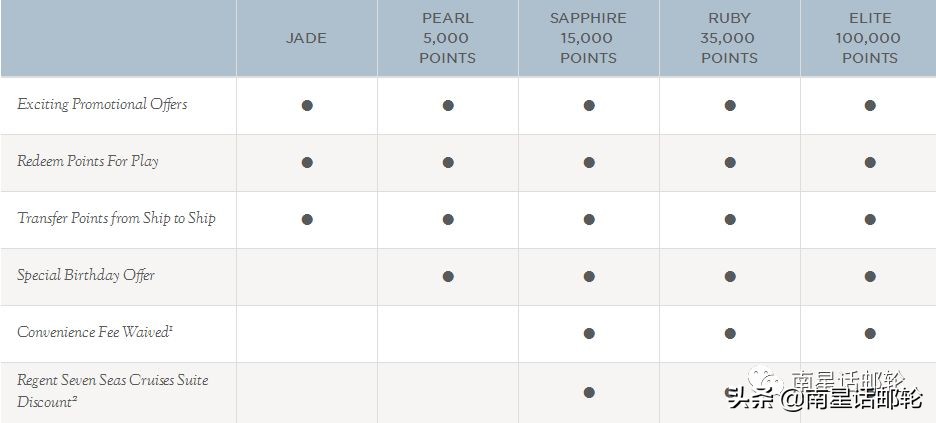Select the PEARL 5,000 POINTS column header
Viewport: 936px width, 423px height.
coord(447,38)
